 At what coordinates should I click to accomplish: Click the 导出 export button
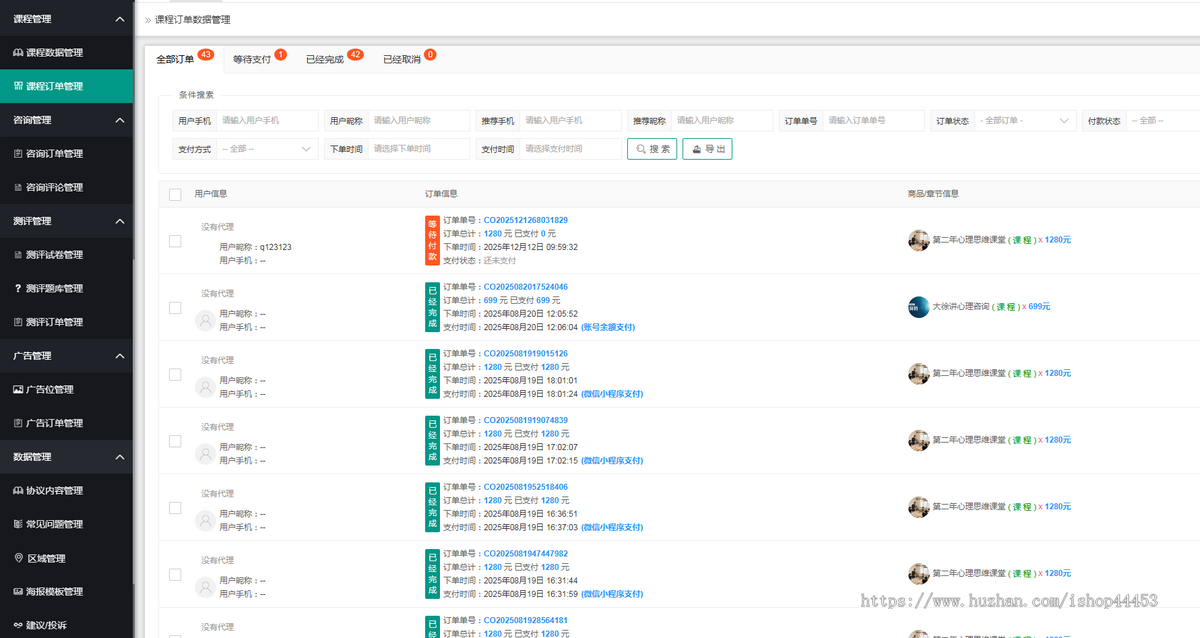coord(707,149)
